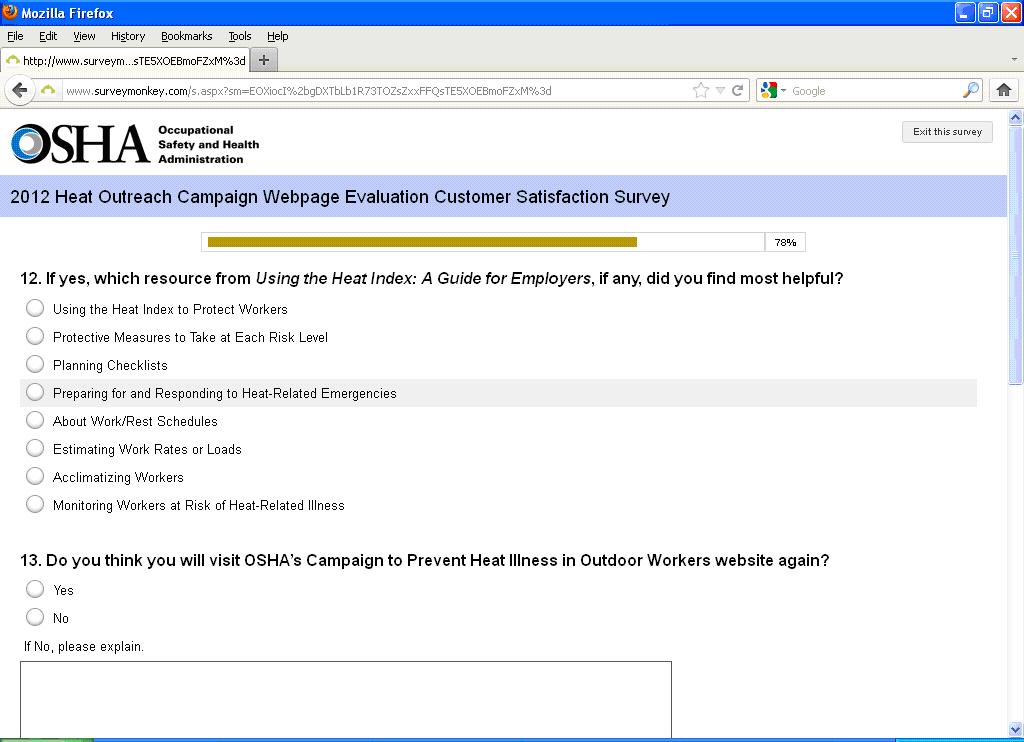Choose Monitoring Workers at Risk of Heat-Related Illness
Screen dimensions: 1024x742
click(x=35, y=505)
